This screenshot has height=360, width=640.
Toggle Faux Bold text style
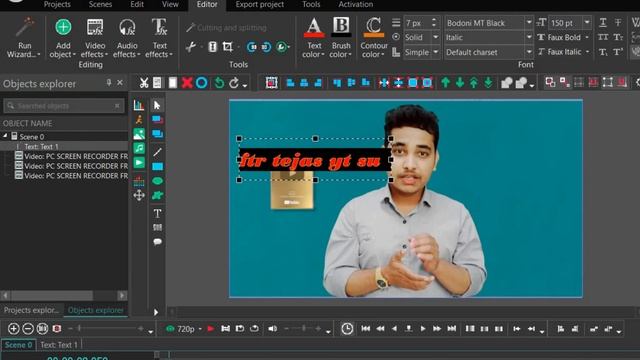pyautogui.click(x=563, y=37)
